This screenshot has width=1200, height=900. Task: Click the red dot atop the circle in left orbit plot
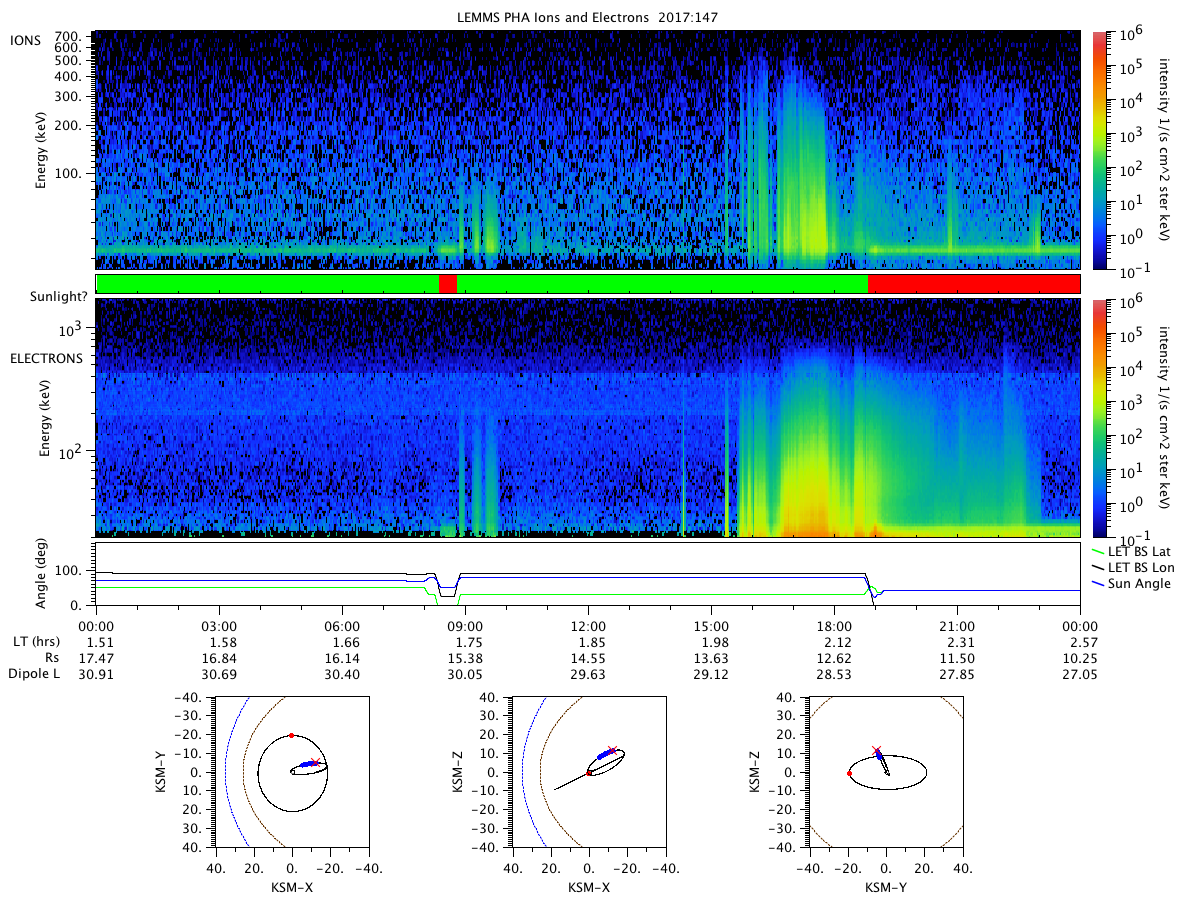tap(291, 735)
